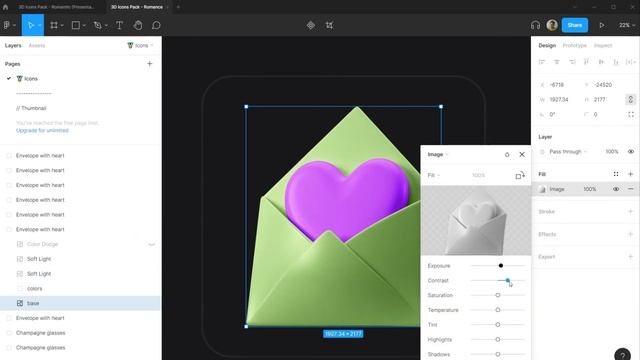The height and width of the screenshot is (360, 640).
Task: Click the user avatar in toolbar
Action: point(552,25)
